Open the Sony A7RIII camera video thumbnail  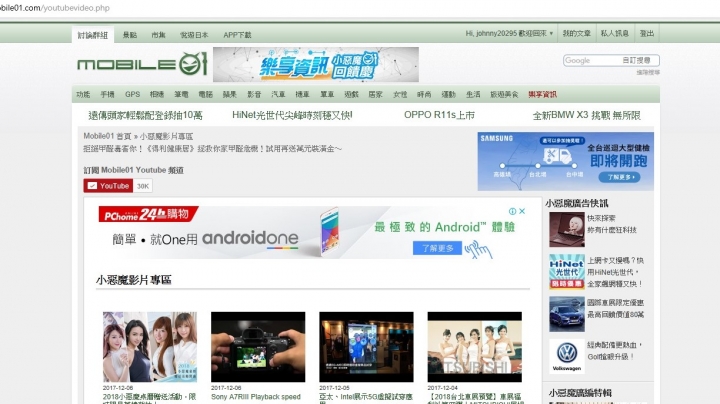pos(258,347)
